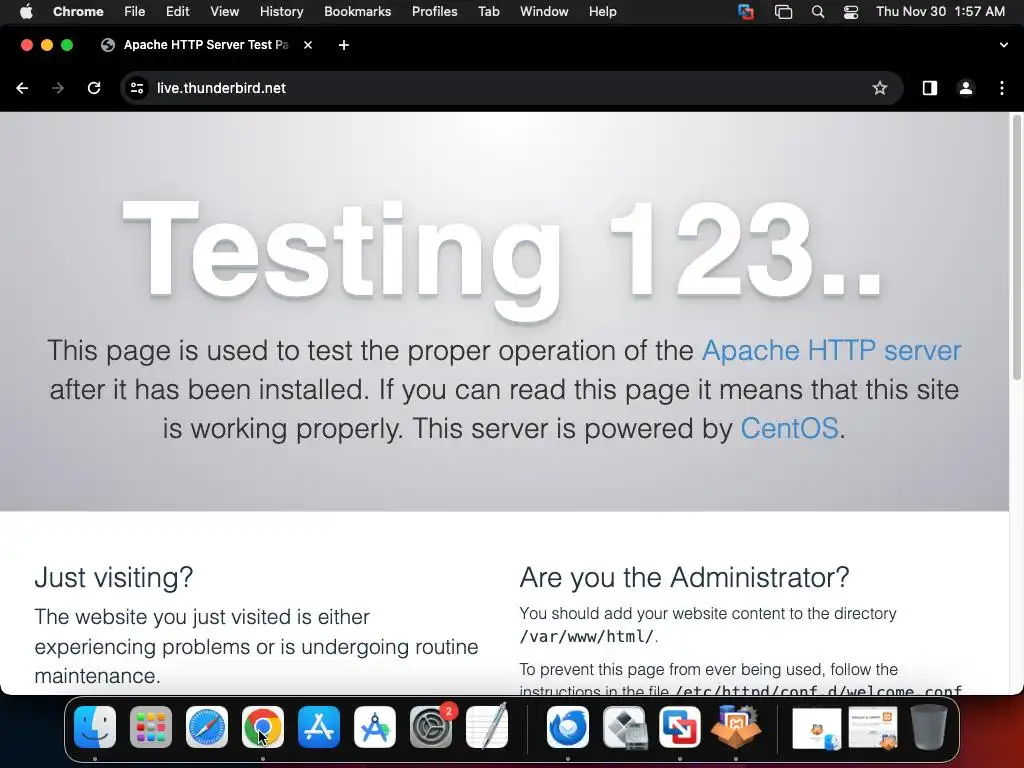Image resolution: width=1024 pixels, height=768 pixels.
Task: Open Spotlight search in menu bar
Action: tap(818, 12)
